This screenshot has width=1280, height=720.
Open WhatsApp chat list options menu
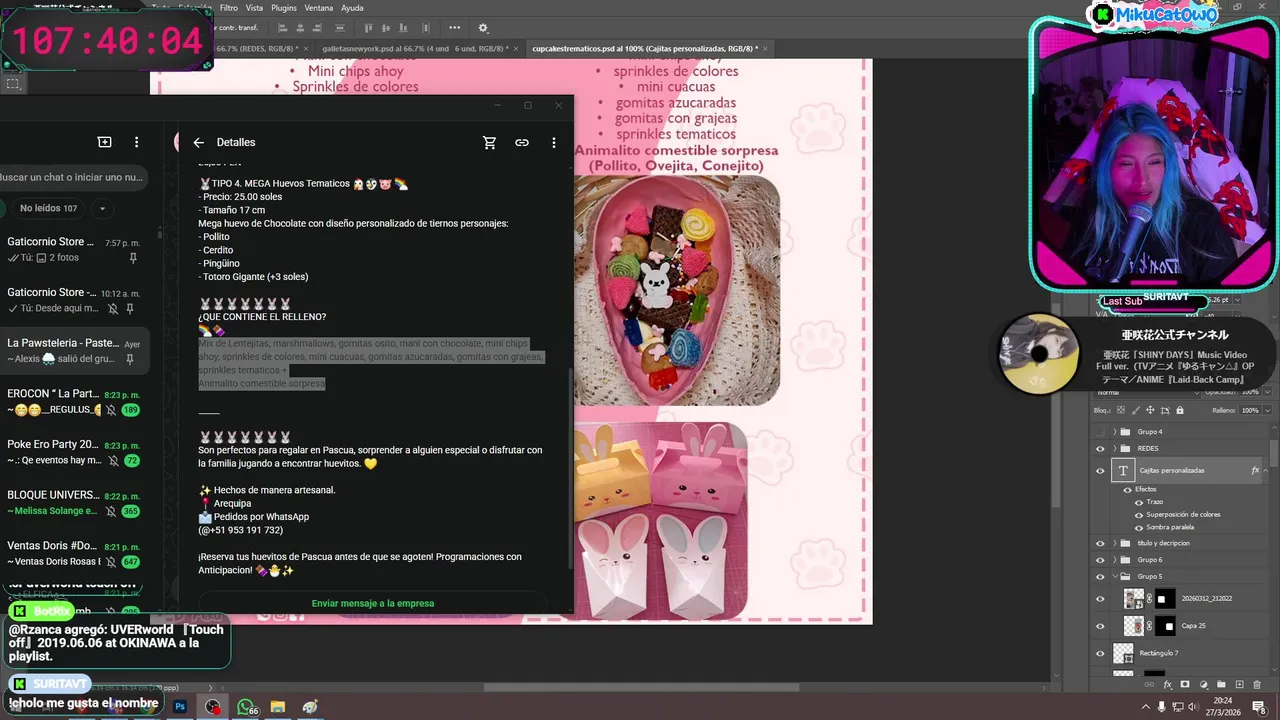(137, 142)
